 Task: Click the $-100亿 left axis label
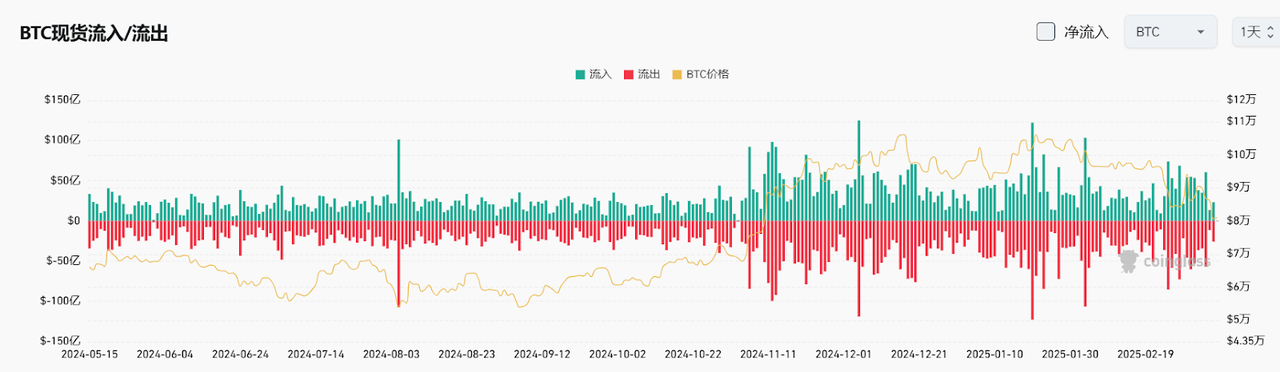[x=60, y=300]
